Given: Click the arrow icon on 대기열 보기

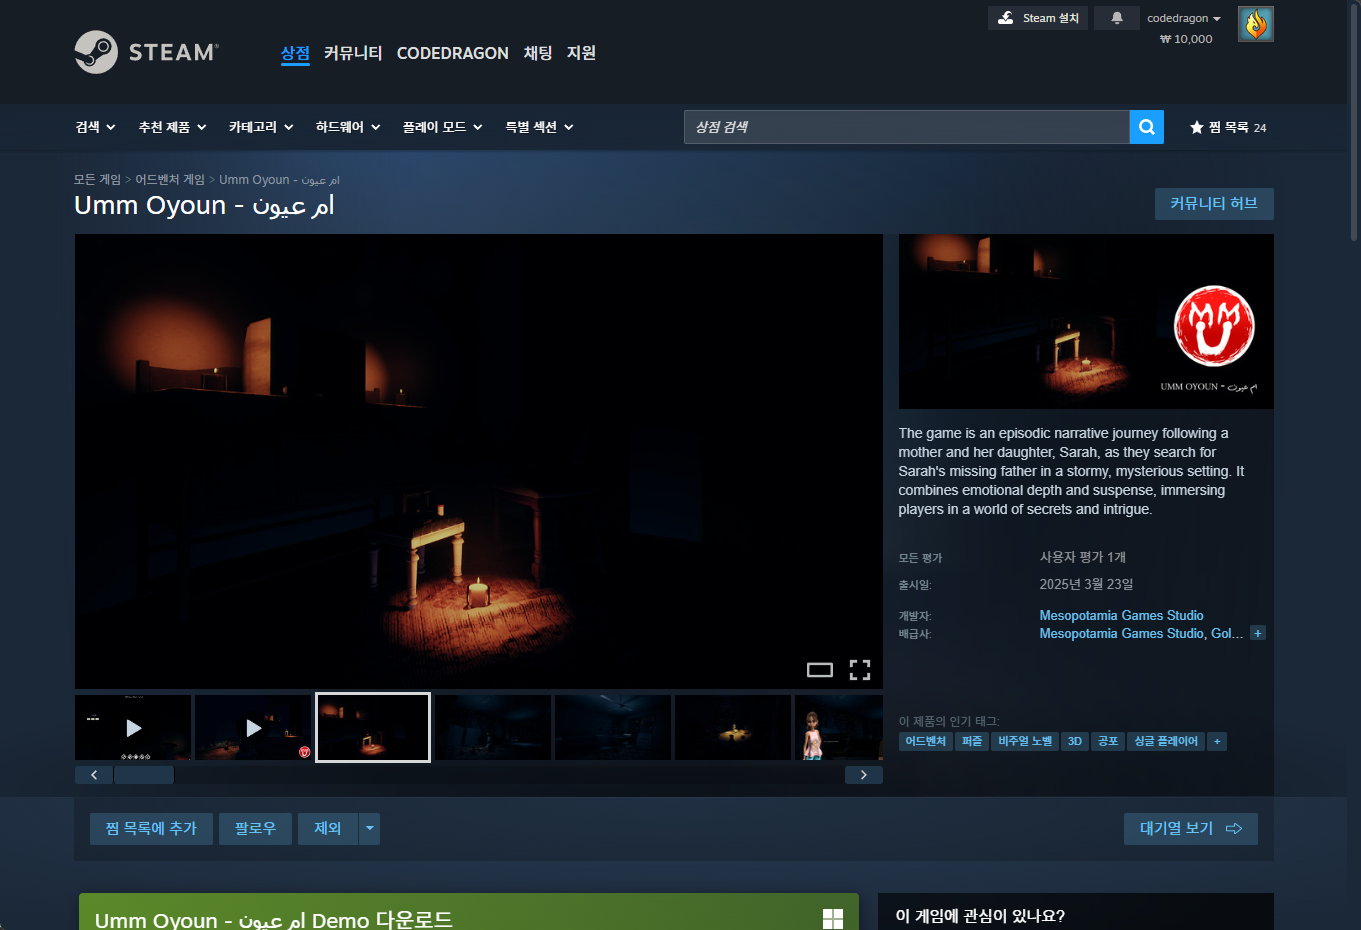Looking at the screenshot, I should coord(1234,828).
